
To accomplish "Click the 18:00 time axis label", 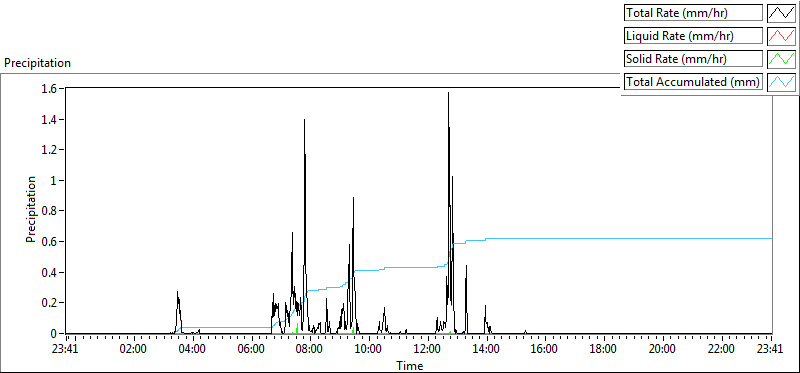I will click(x=604, y=350).
